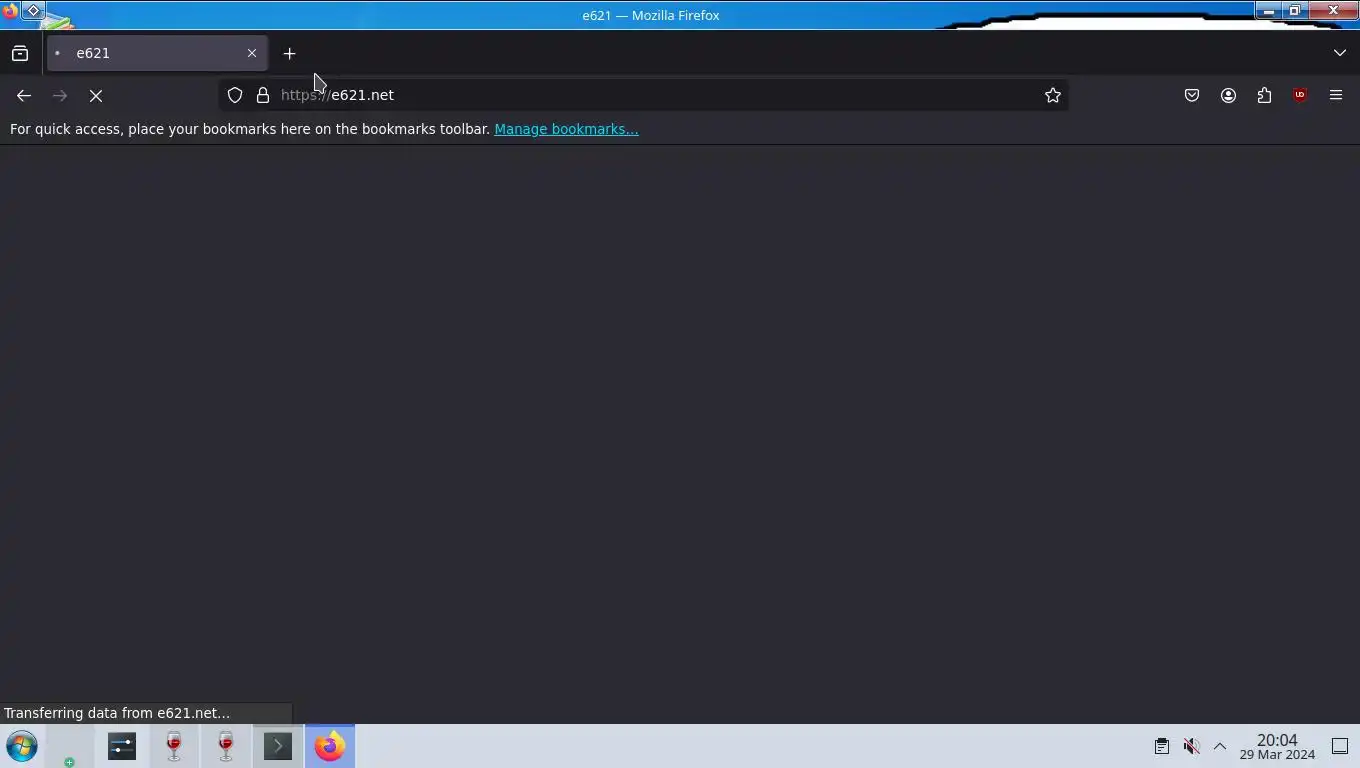Open the uBlock Origin extension popup
This screenshot has width=1360, height=768.
point(1300,95)
